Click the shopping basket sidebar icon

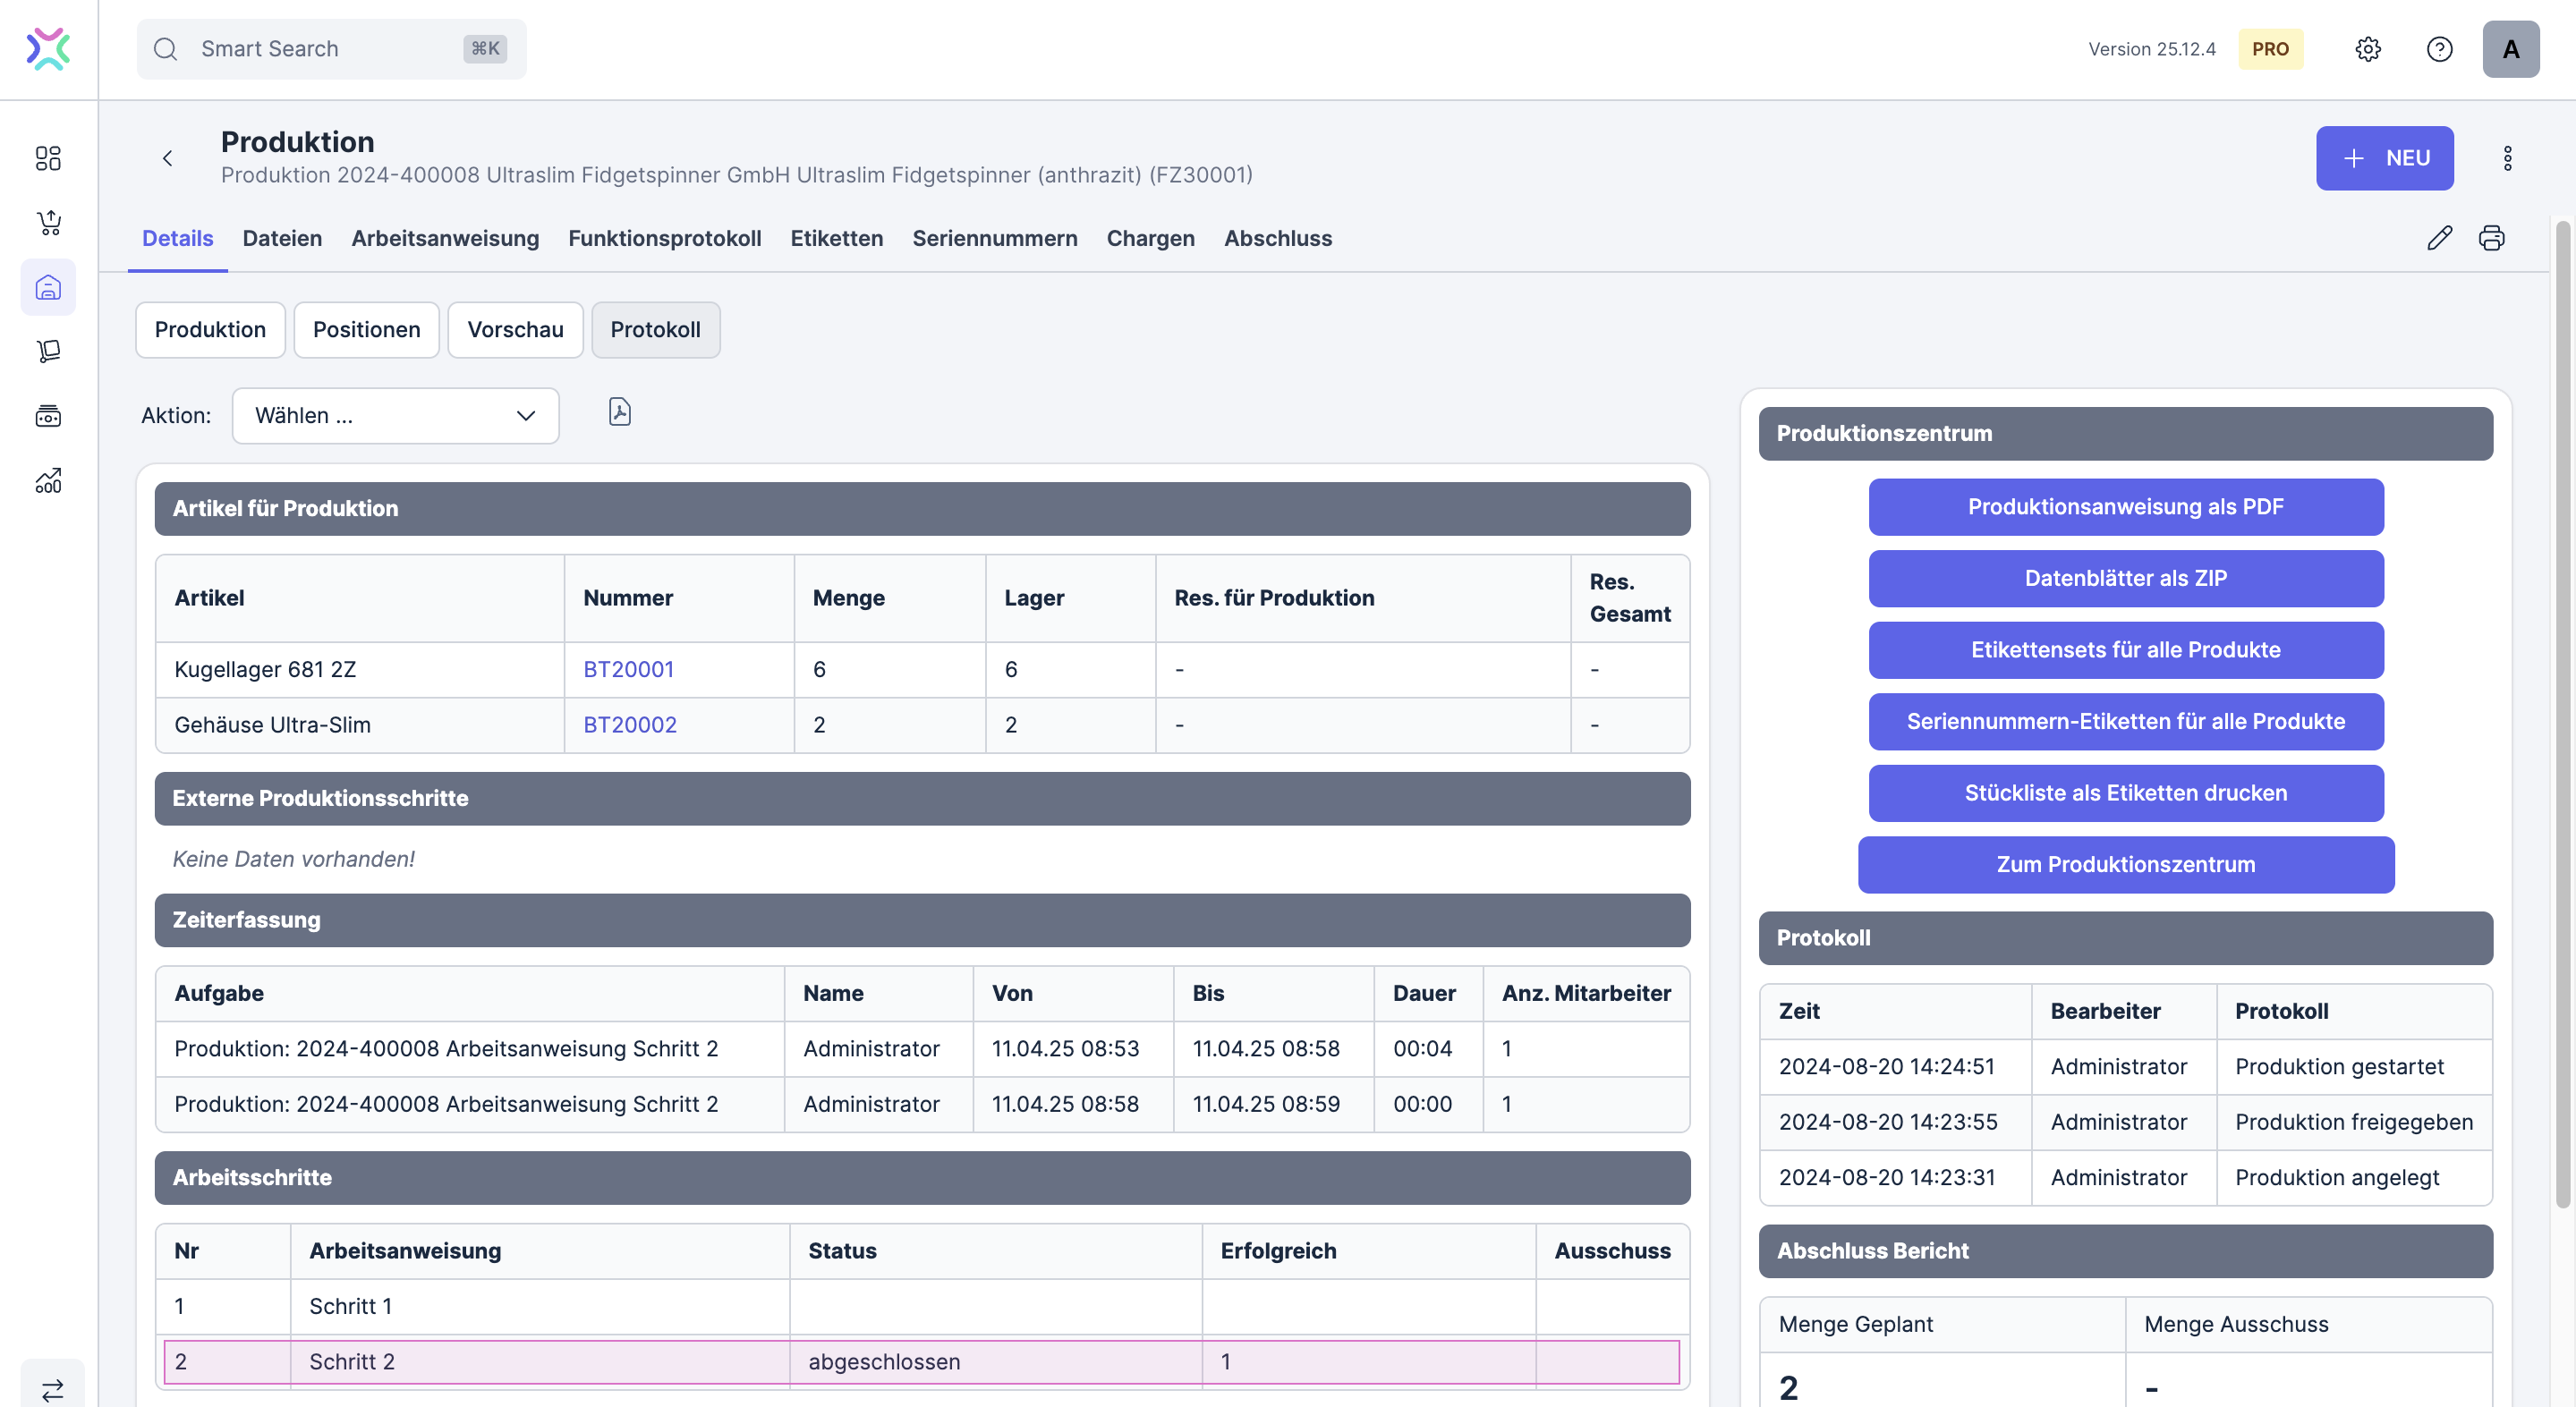click(48, 222)
